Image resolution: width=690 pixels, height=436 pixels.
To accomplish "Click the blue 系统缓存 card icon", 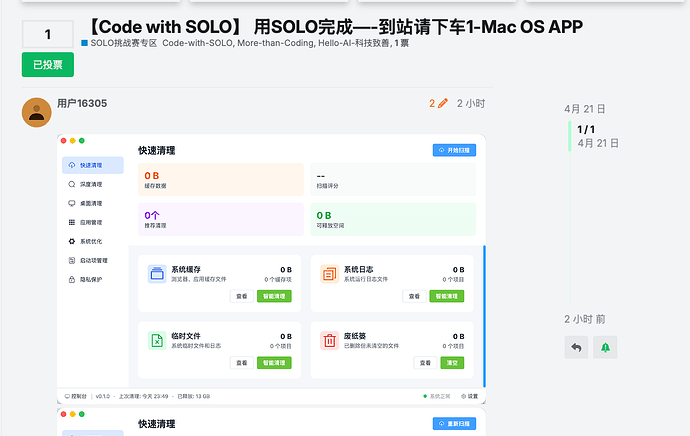I will click(x=156, y=274).
